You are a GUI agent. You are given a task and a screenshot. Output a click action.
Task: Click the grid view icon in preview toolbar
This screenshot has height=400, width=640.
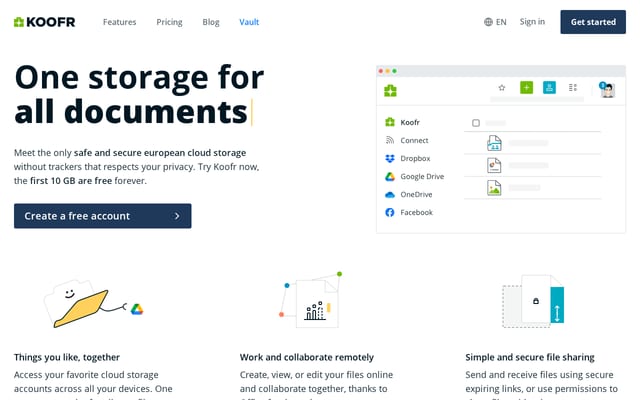pyautogui.click(x=573, y=87)
